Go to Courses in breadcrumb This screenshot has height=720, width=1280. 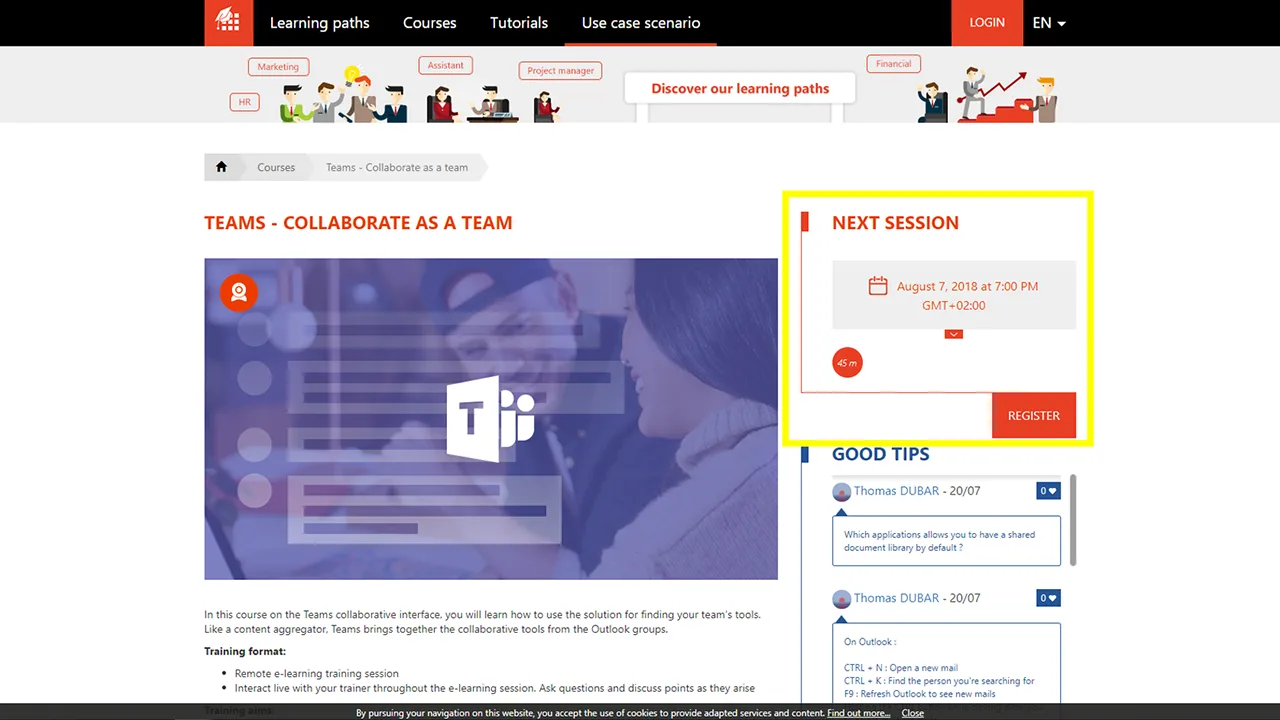[x=276, y=167]
